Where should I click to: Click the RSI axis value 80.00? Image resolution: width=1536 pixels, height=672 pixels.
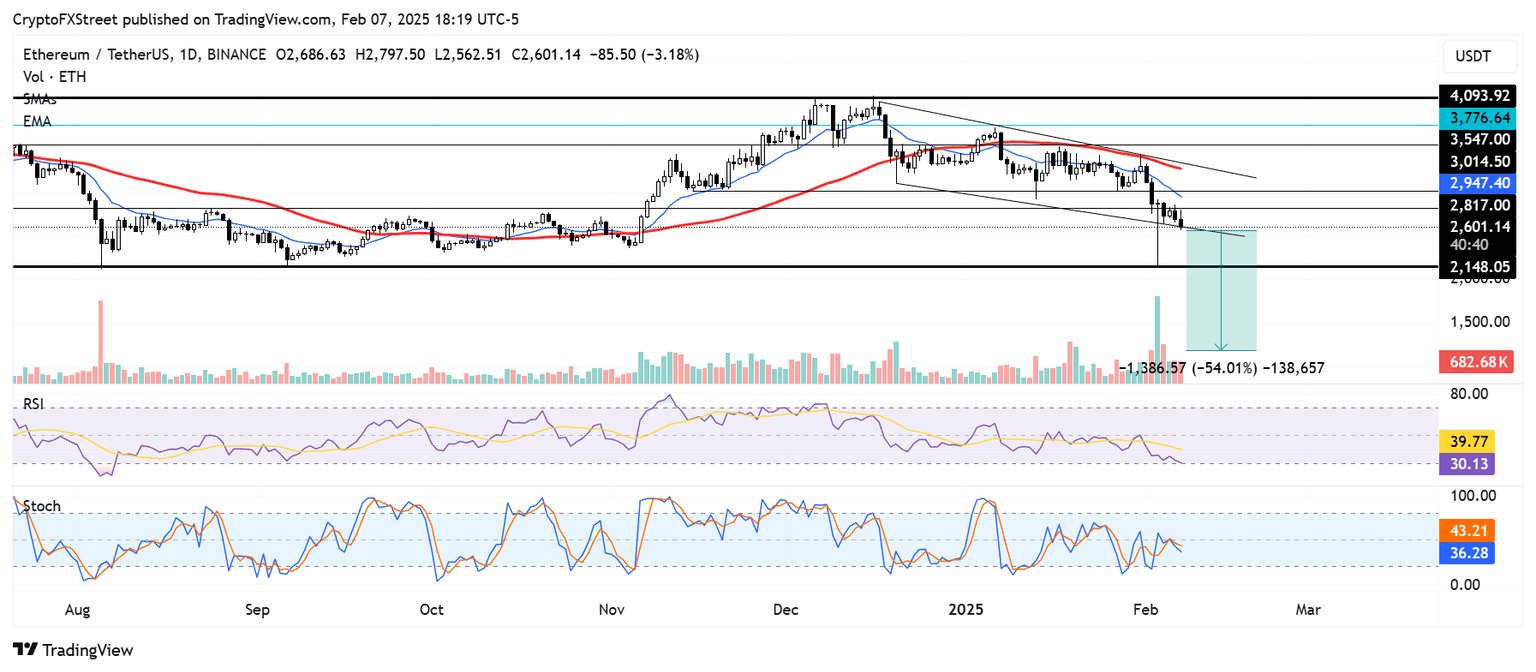point(1468,394)
